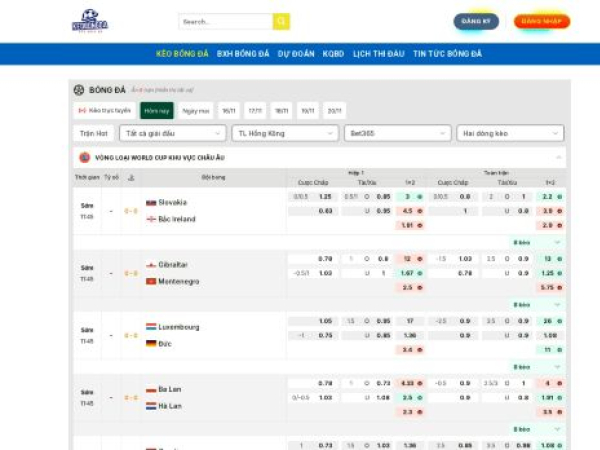Click the UEFA league icon in the section header
The image size is (600, 450).
(x=85, y=158)
